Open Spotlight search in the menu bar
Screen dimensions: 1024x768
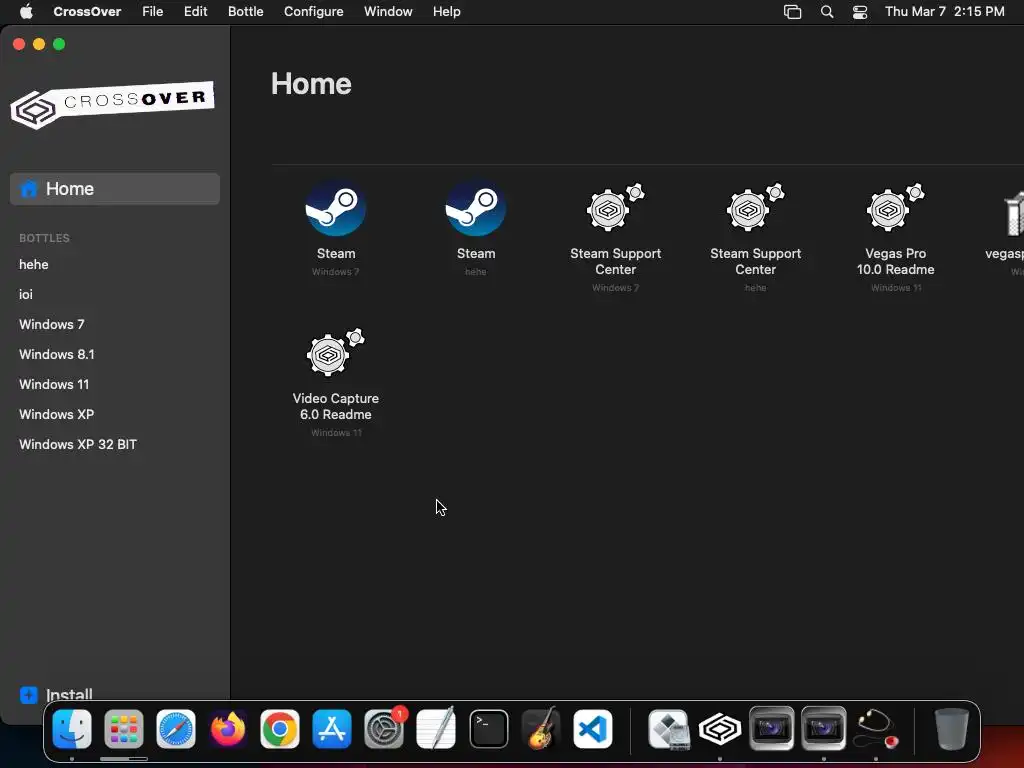pyautogui.click(x=827, y=12)
